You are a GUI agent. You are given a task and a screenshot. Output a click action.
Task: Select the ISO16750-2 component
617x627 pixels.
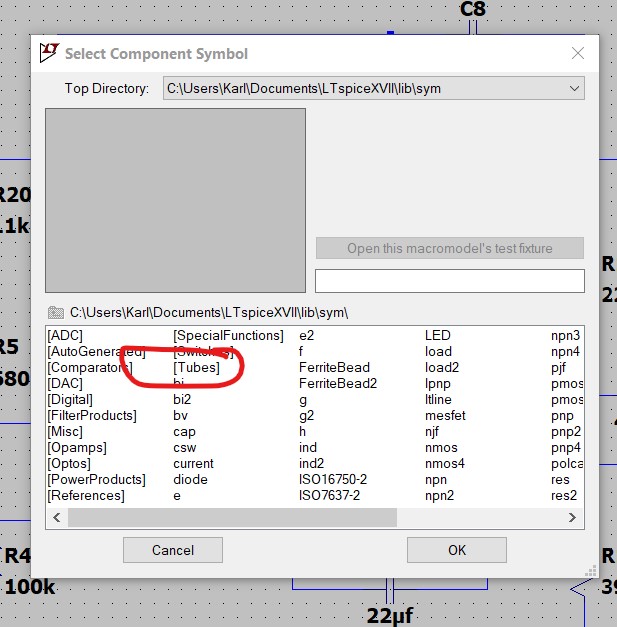333,479
